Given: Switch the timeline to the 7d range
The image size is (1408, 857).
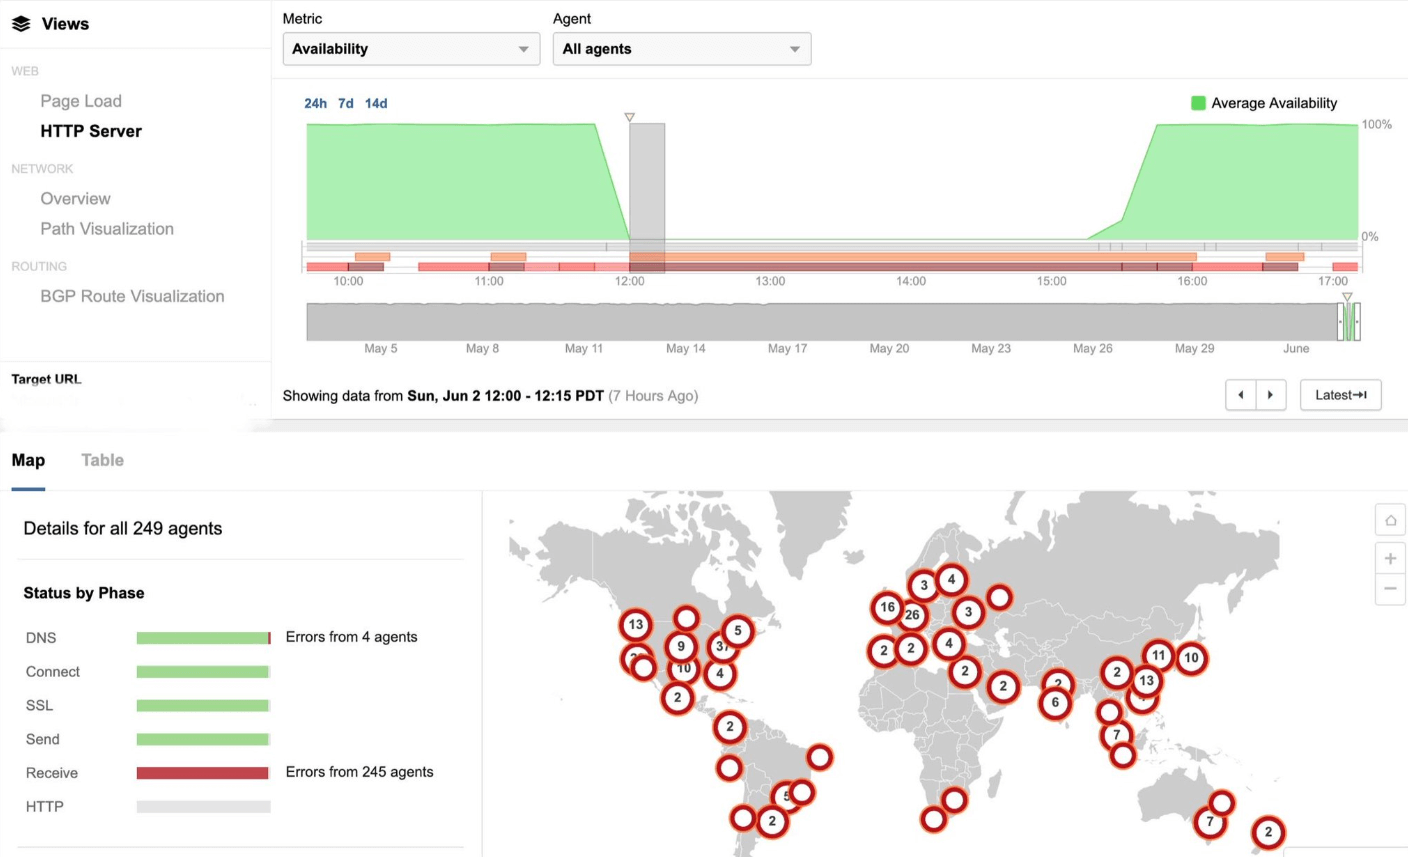Looking at the screenshot, I should 345,103.
